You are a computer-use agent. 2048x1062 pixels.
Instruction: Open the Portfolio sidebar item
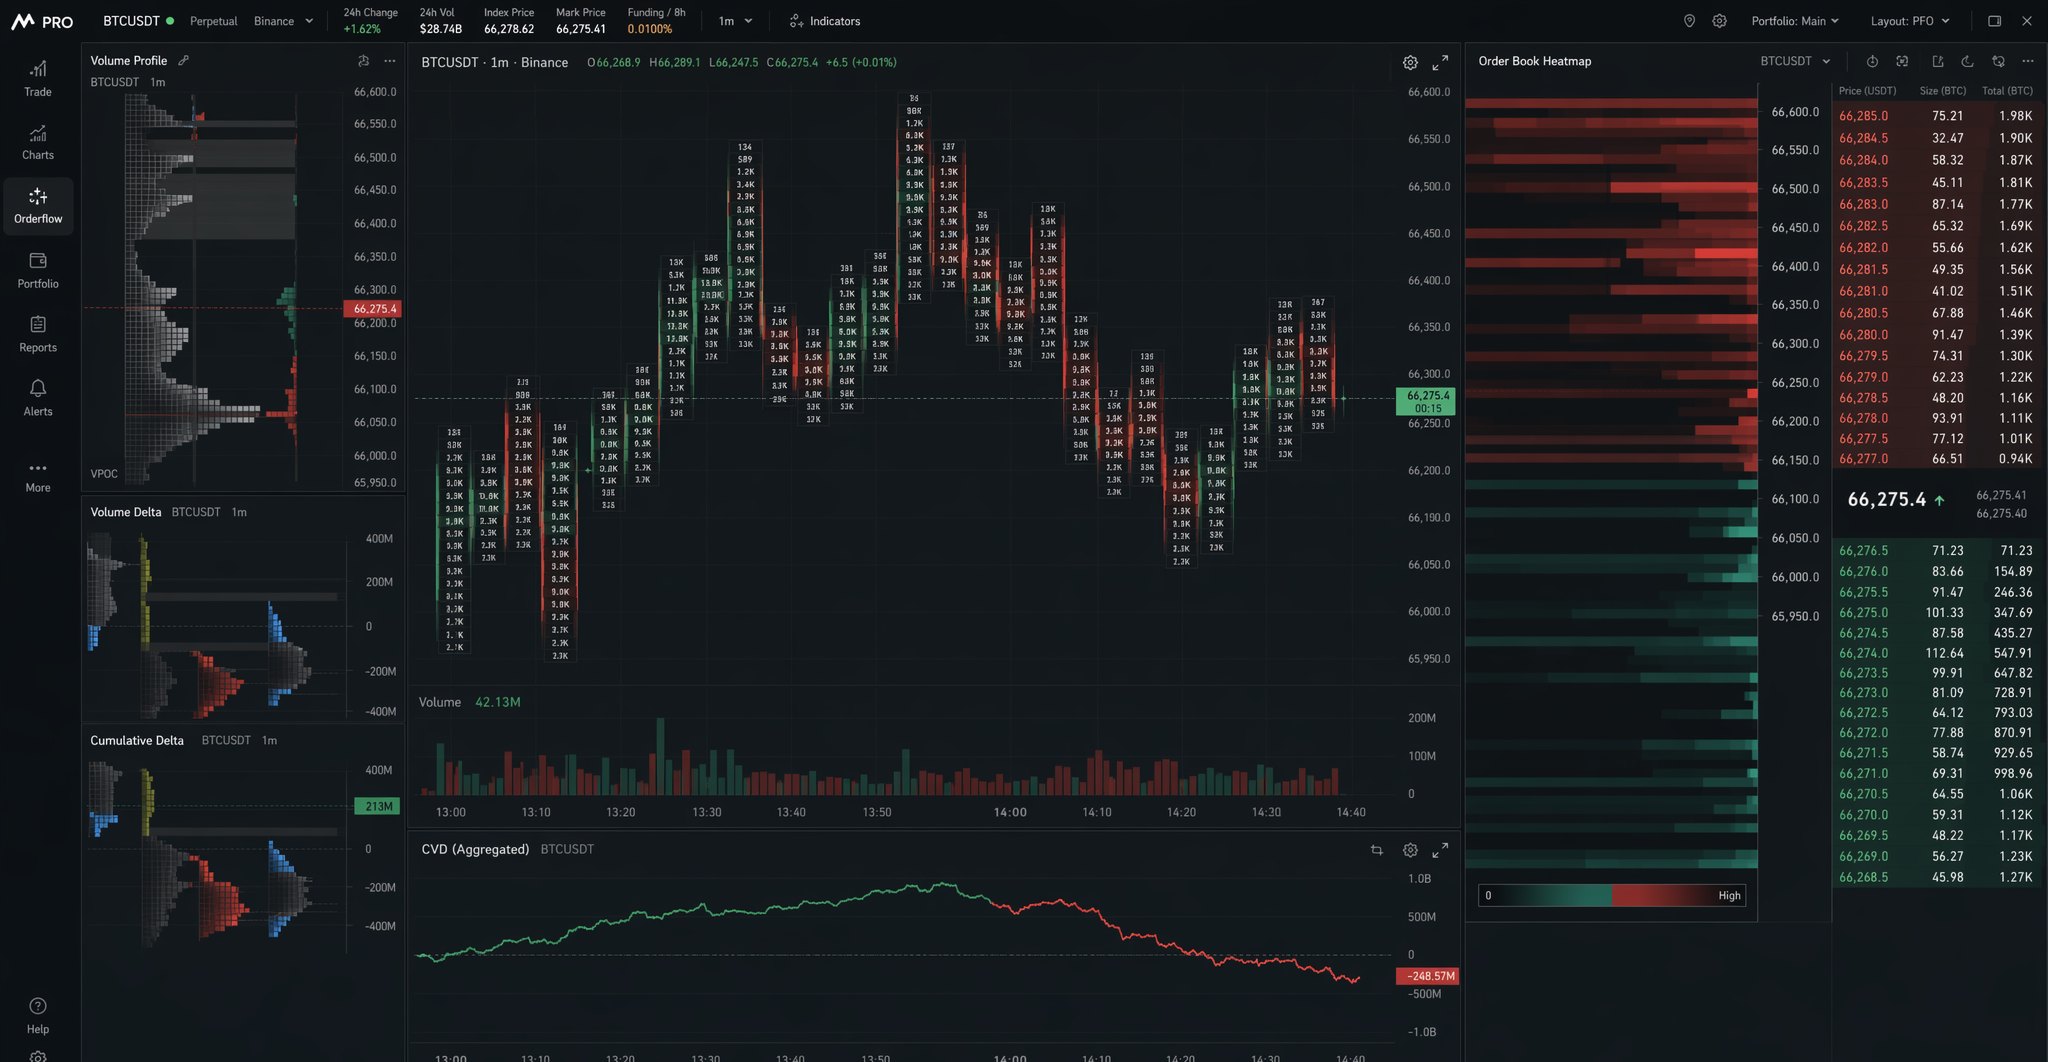click(x=38, y=270)
